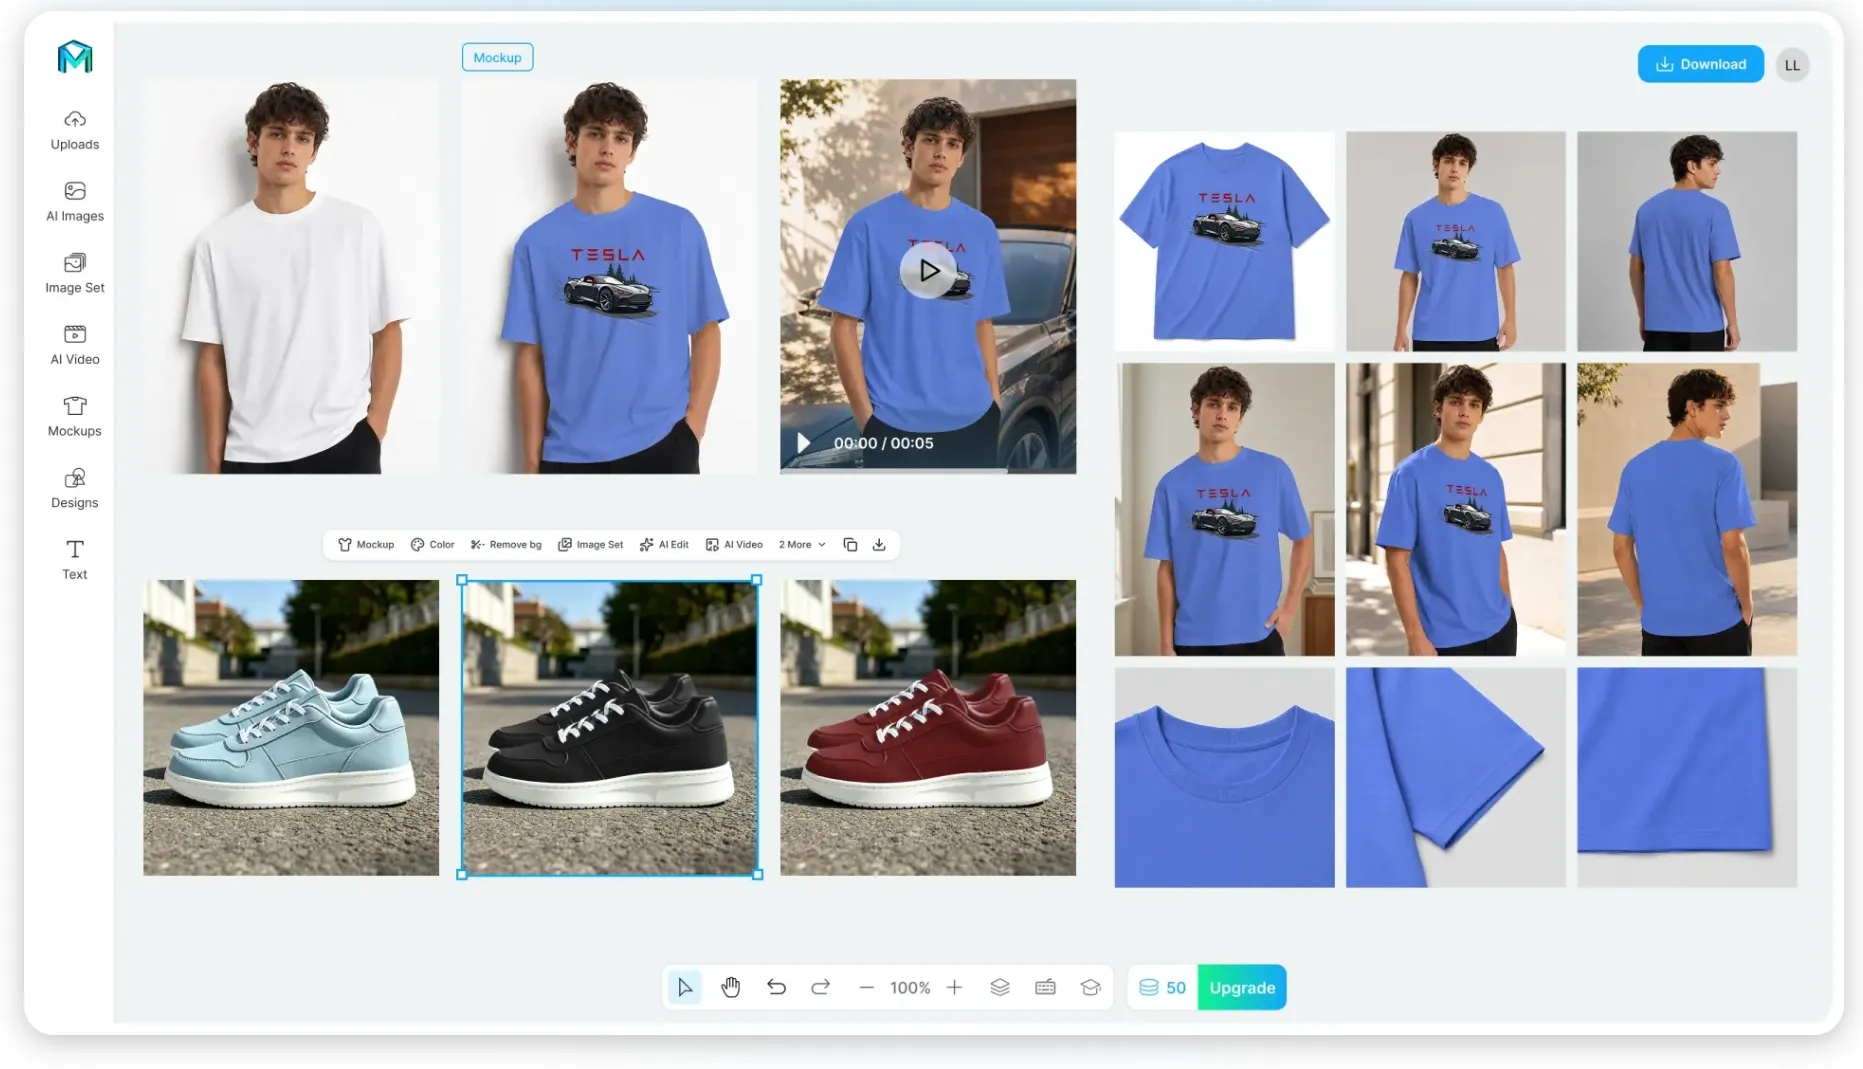Click the bottom-left selection handle of black sneakers
1863x1069 pixels.
[462, 875]
